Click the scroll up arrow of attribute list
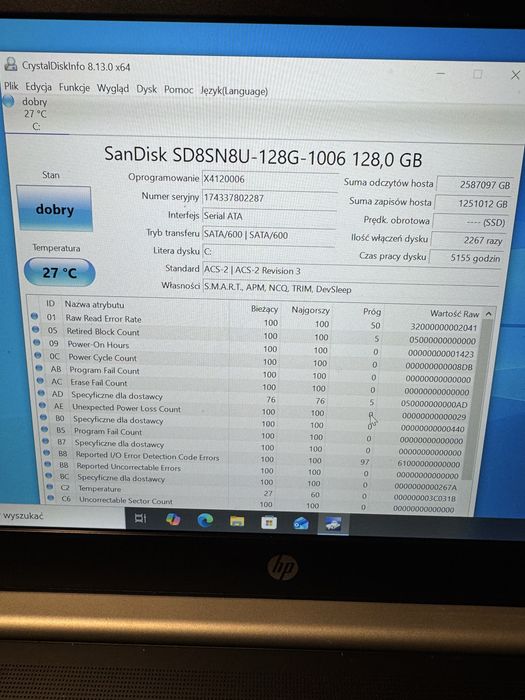525x700 pixels. 488,314
